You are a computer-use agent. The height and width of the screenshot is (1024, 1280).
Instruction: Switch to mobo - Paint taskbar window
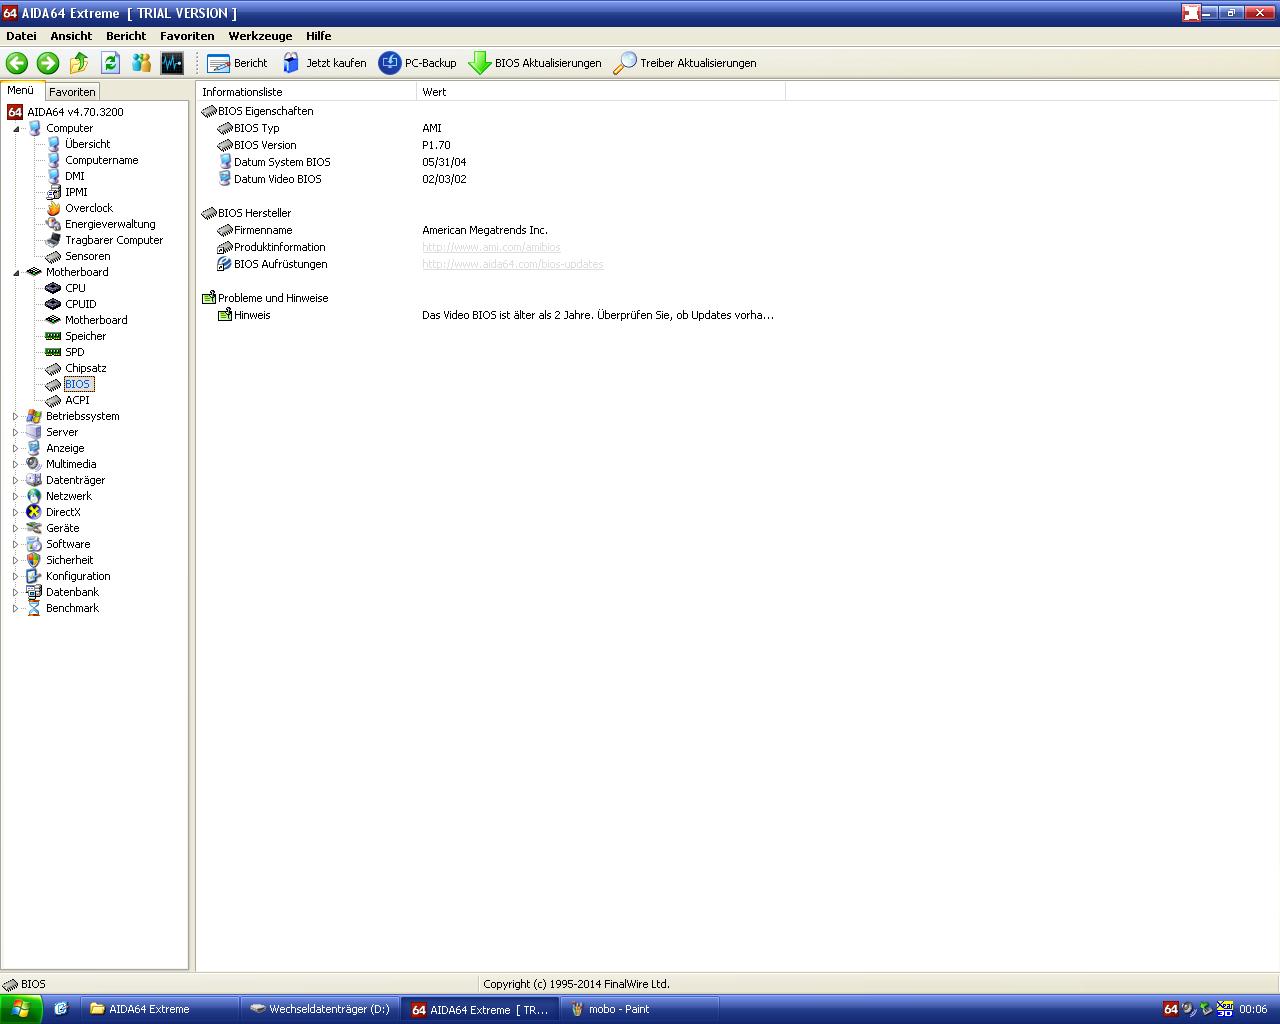pyautogui.click(x=640, y=1009)
